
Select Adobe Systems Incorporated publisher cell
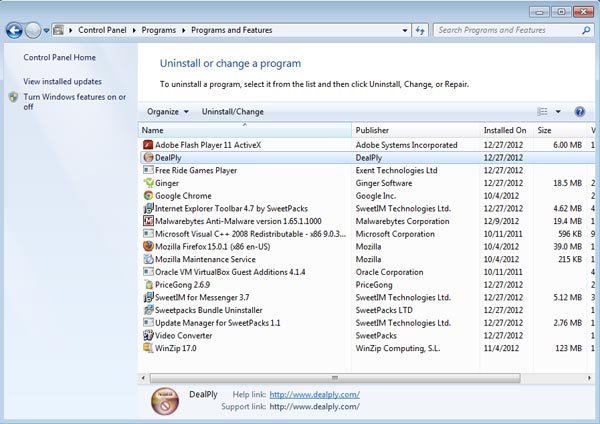coord(406,145)
